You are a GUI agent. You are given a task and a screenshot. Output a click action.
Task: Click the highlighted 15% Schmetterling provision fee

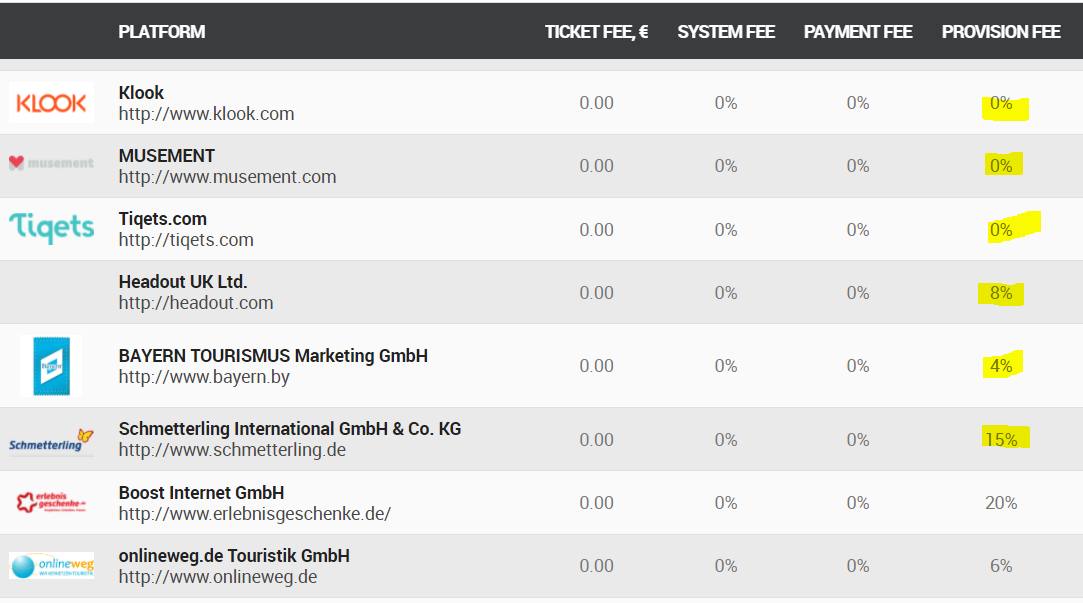(x=1001, y=439)
